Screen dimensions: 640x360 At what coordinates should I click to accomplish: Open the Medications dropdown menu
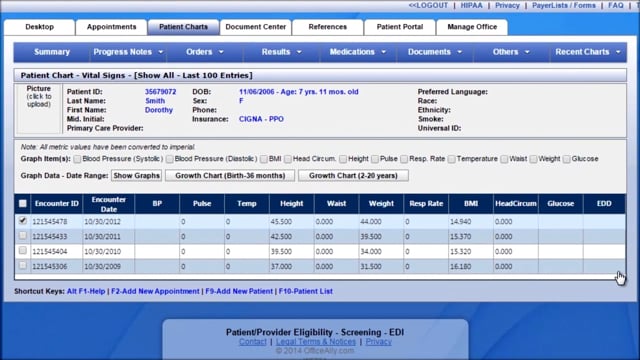pos(358,52)
